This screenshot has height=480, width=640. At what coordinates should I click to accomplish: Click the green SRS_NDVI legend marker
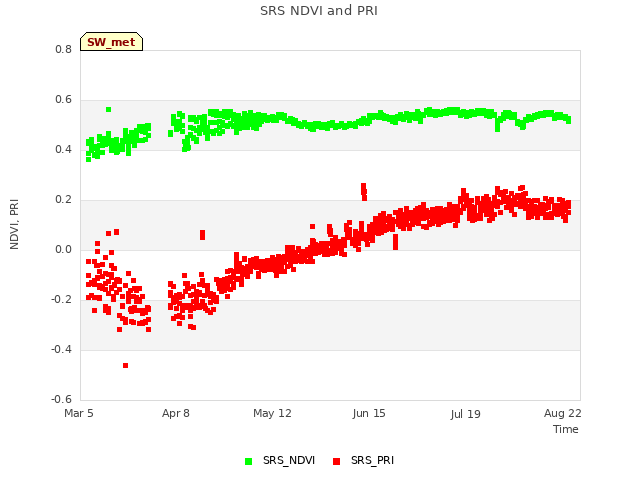pyautogui.click(x=248, y=461)
